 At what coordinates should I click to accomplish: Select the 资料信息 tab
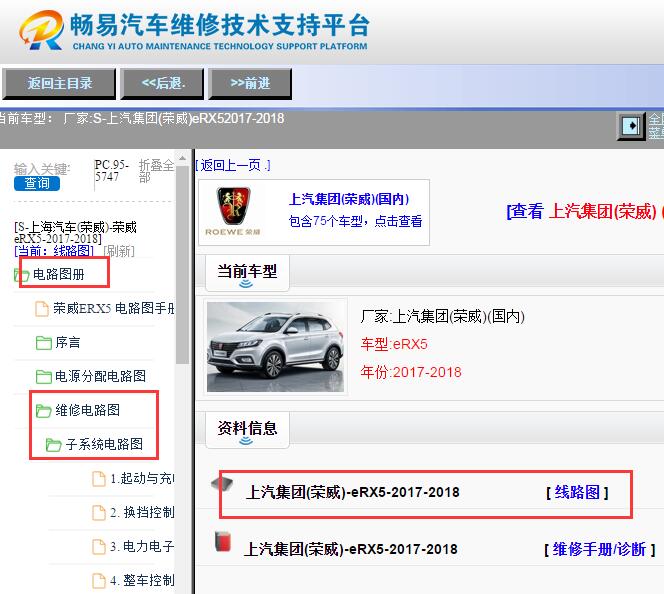(x=247, y=430)
